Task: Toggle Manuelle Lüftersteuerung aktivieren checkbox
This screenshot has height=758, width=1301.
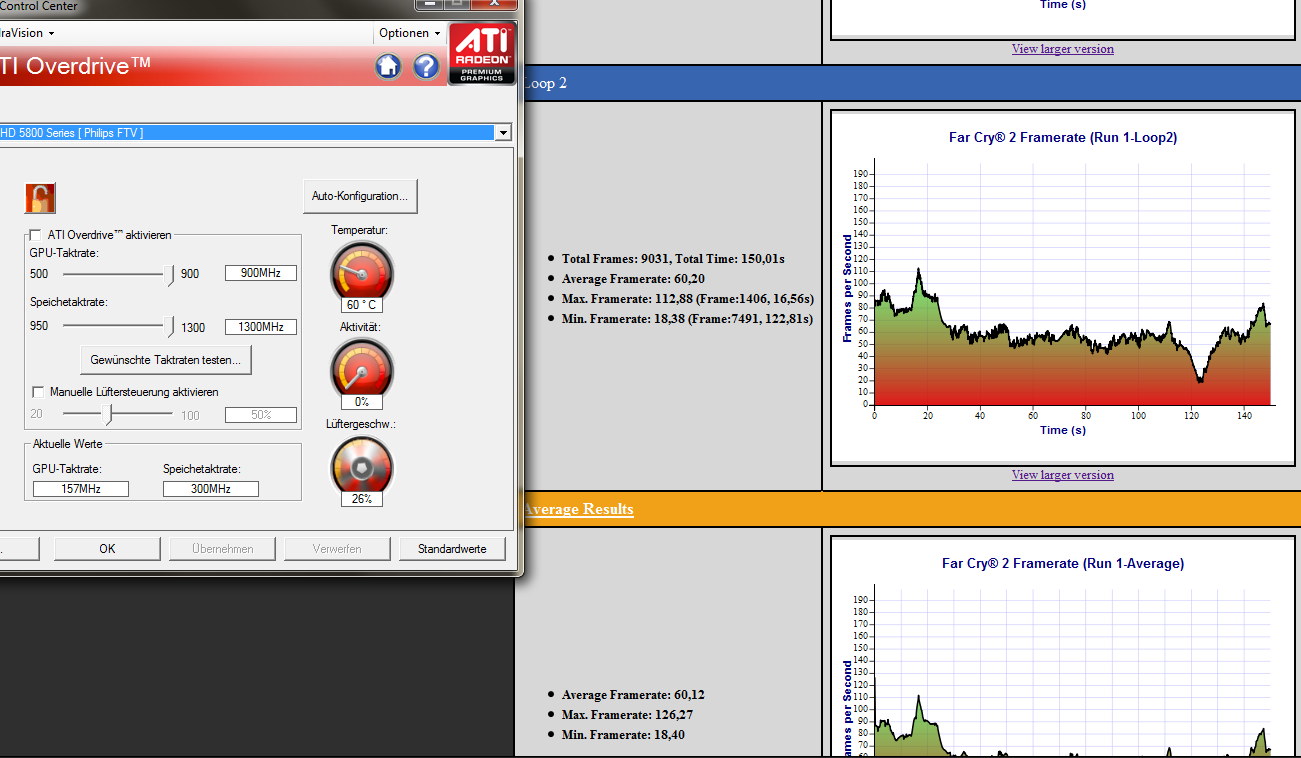Action: click(39, 392)
